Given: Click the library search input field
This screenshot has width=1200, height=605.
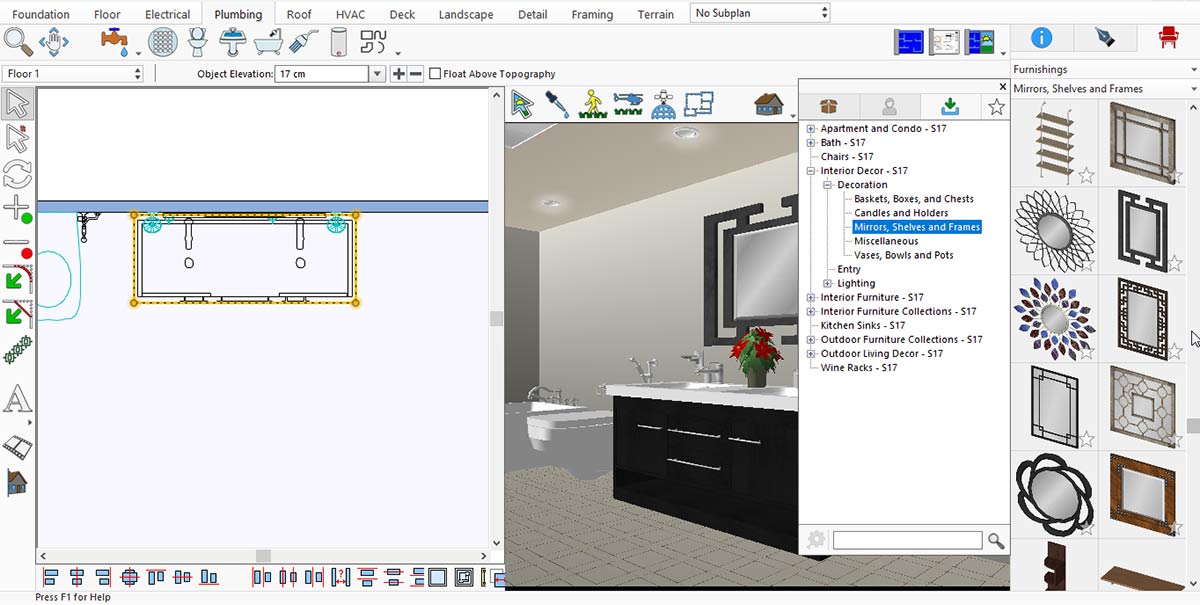Looking at the screenshot, I should 907,540.
